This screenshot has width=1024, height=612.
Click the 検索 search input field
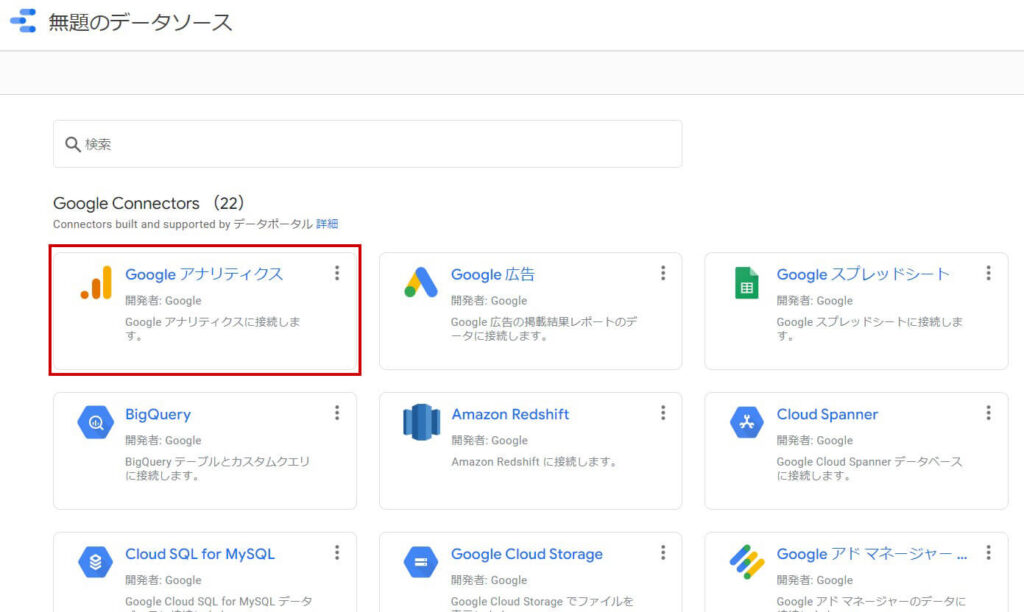[368, 144]
